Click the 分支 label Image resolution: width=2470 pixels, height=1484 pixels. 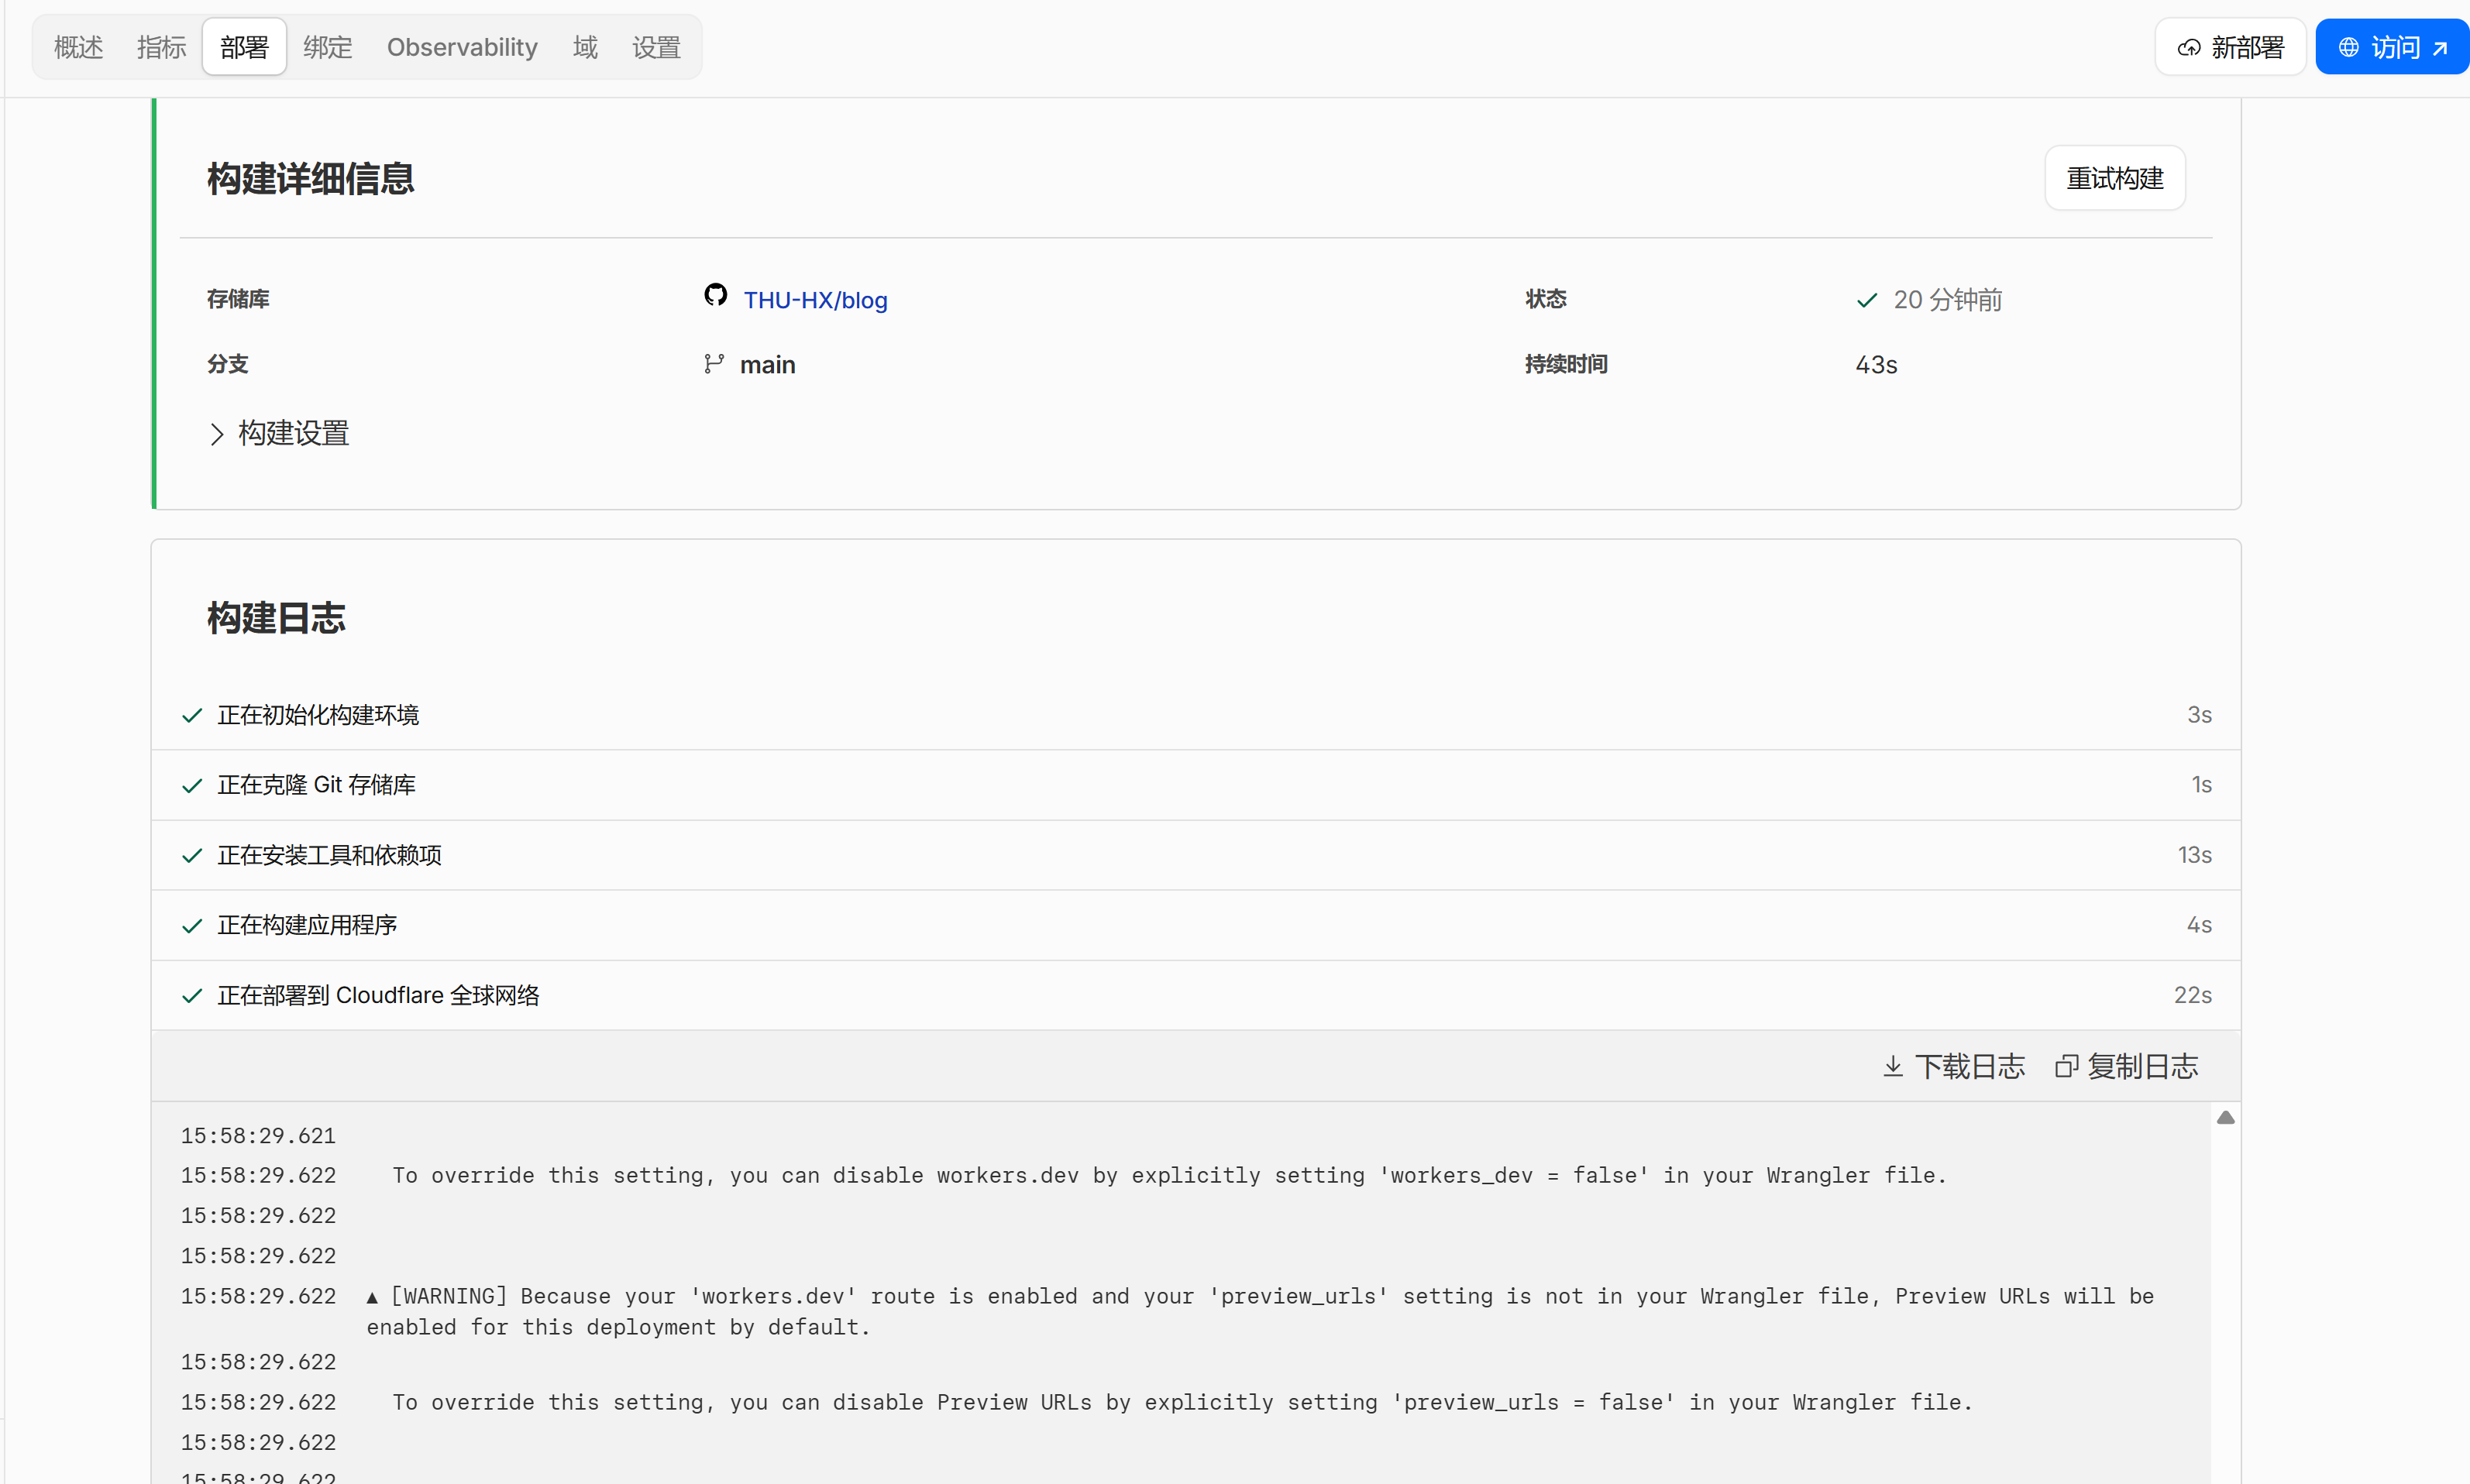[x=228, y=364]
